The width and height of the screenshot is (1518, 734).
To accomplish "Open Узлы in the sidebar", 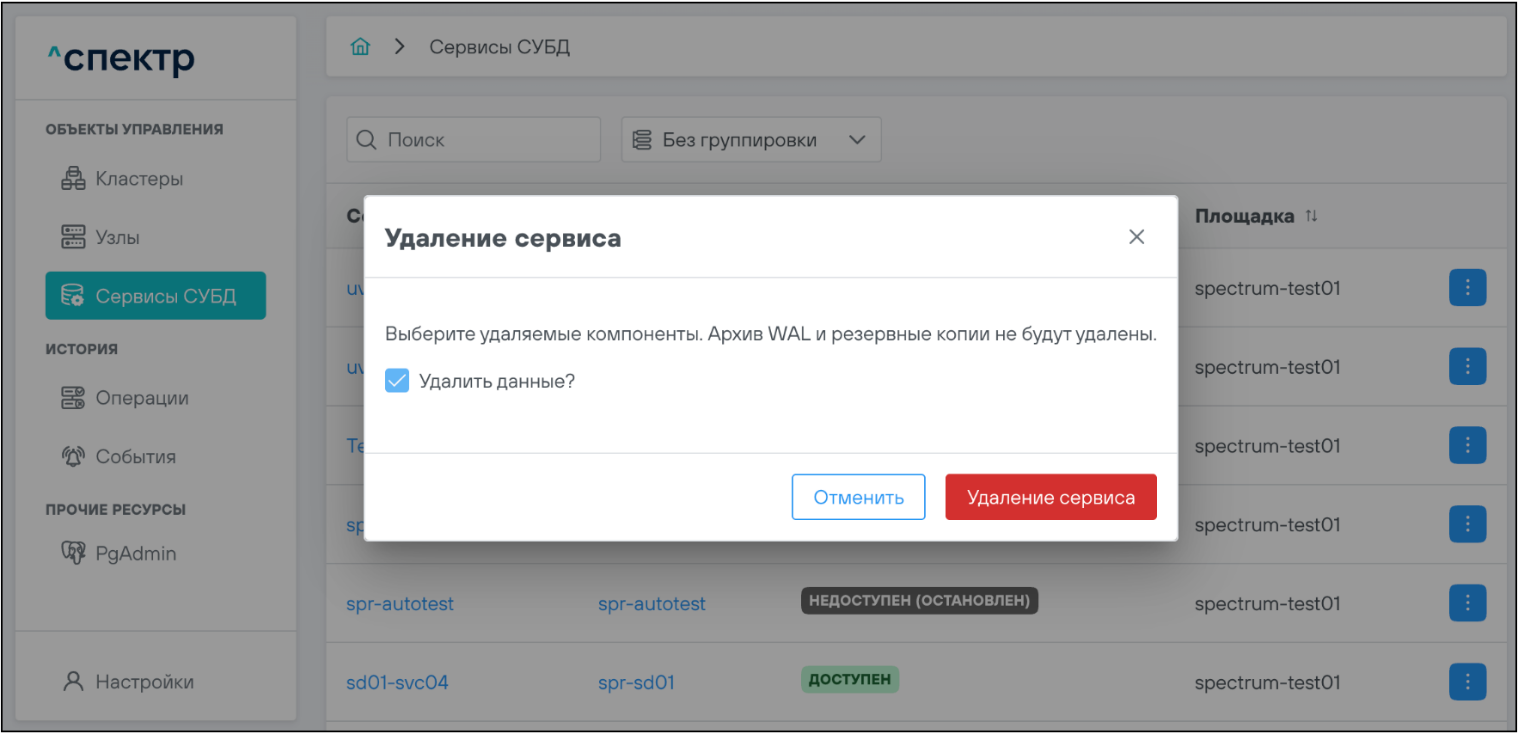I will 117,238.
